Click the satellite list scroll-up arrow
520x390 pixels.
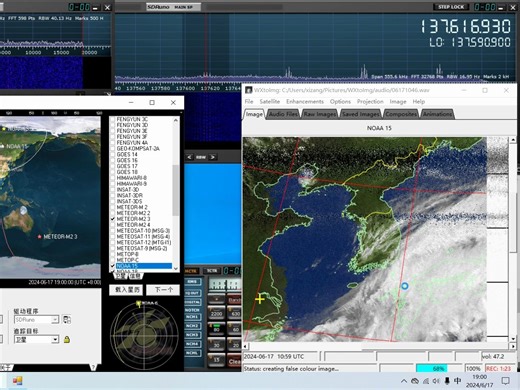pyautogui.click(x=176, y=120)
